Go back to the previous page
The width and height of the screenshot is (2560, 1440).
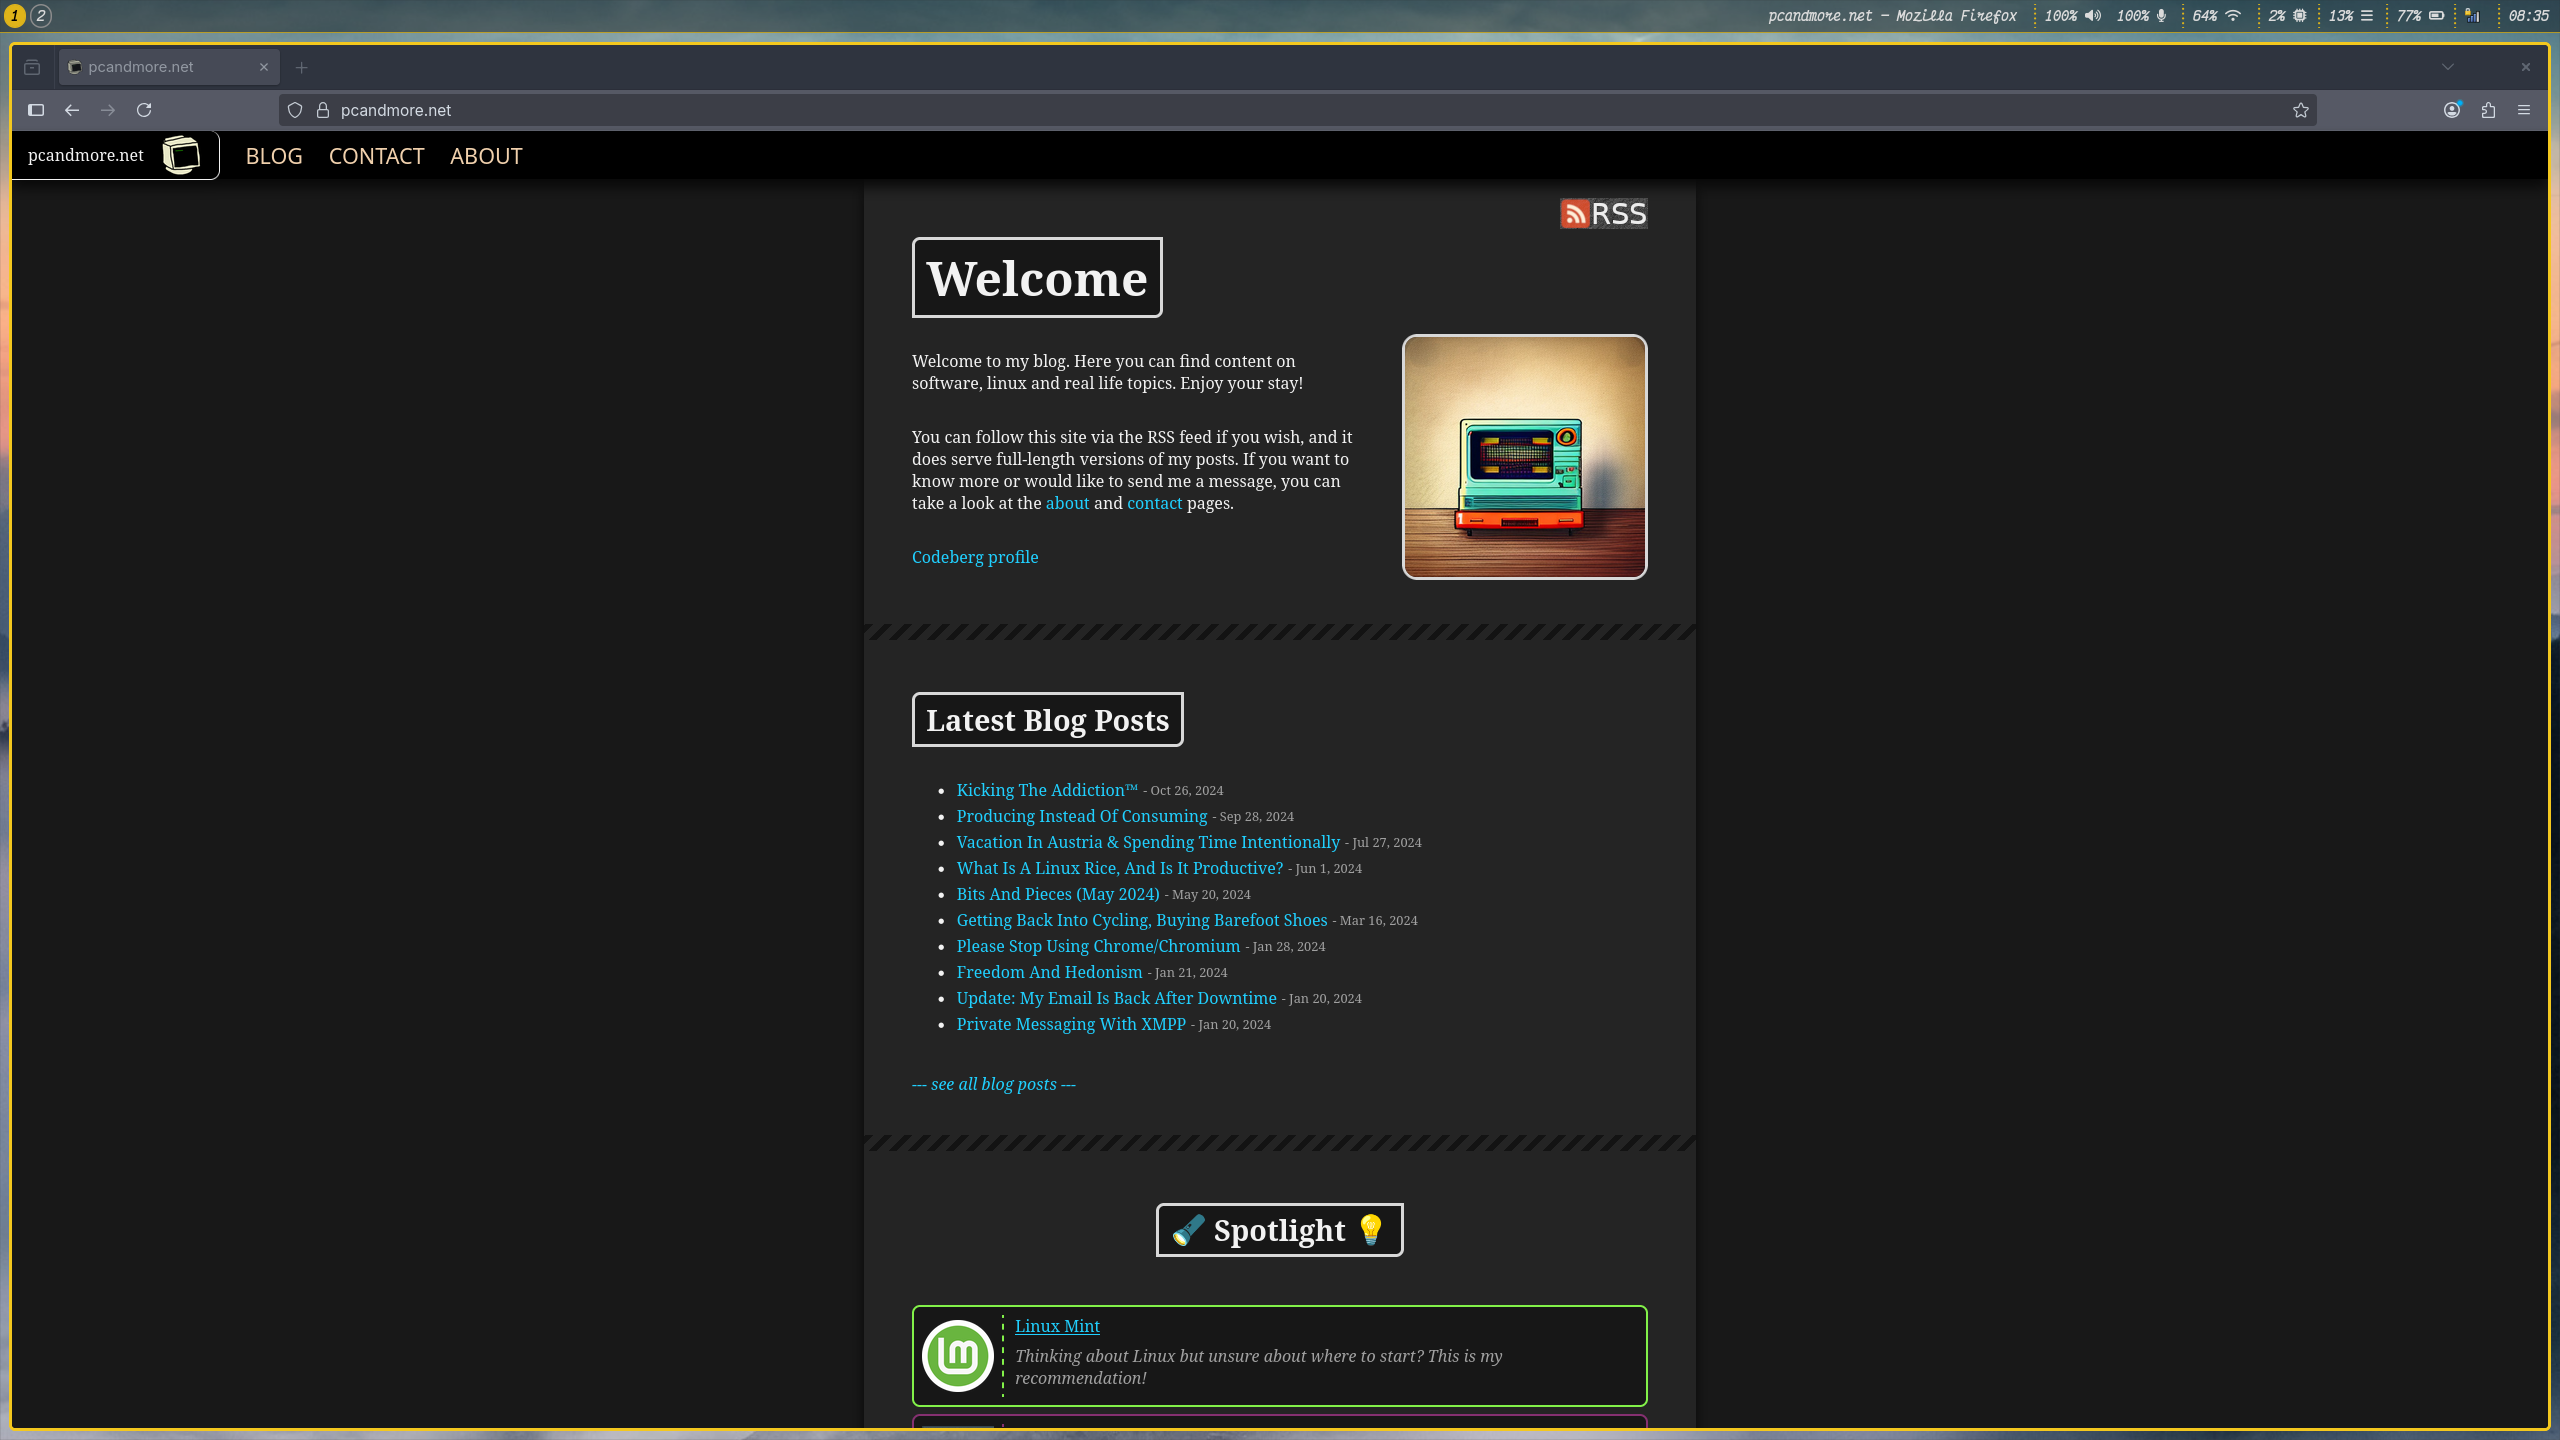tap(72, 110)
